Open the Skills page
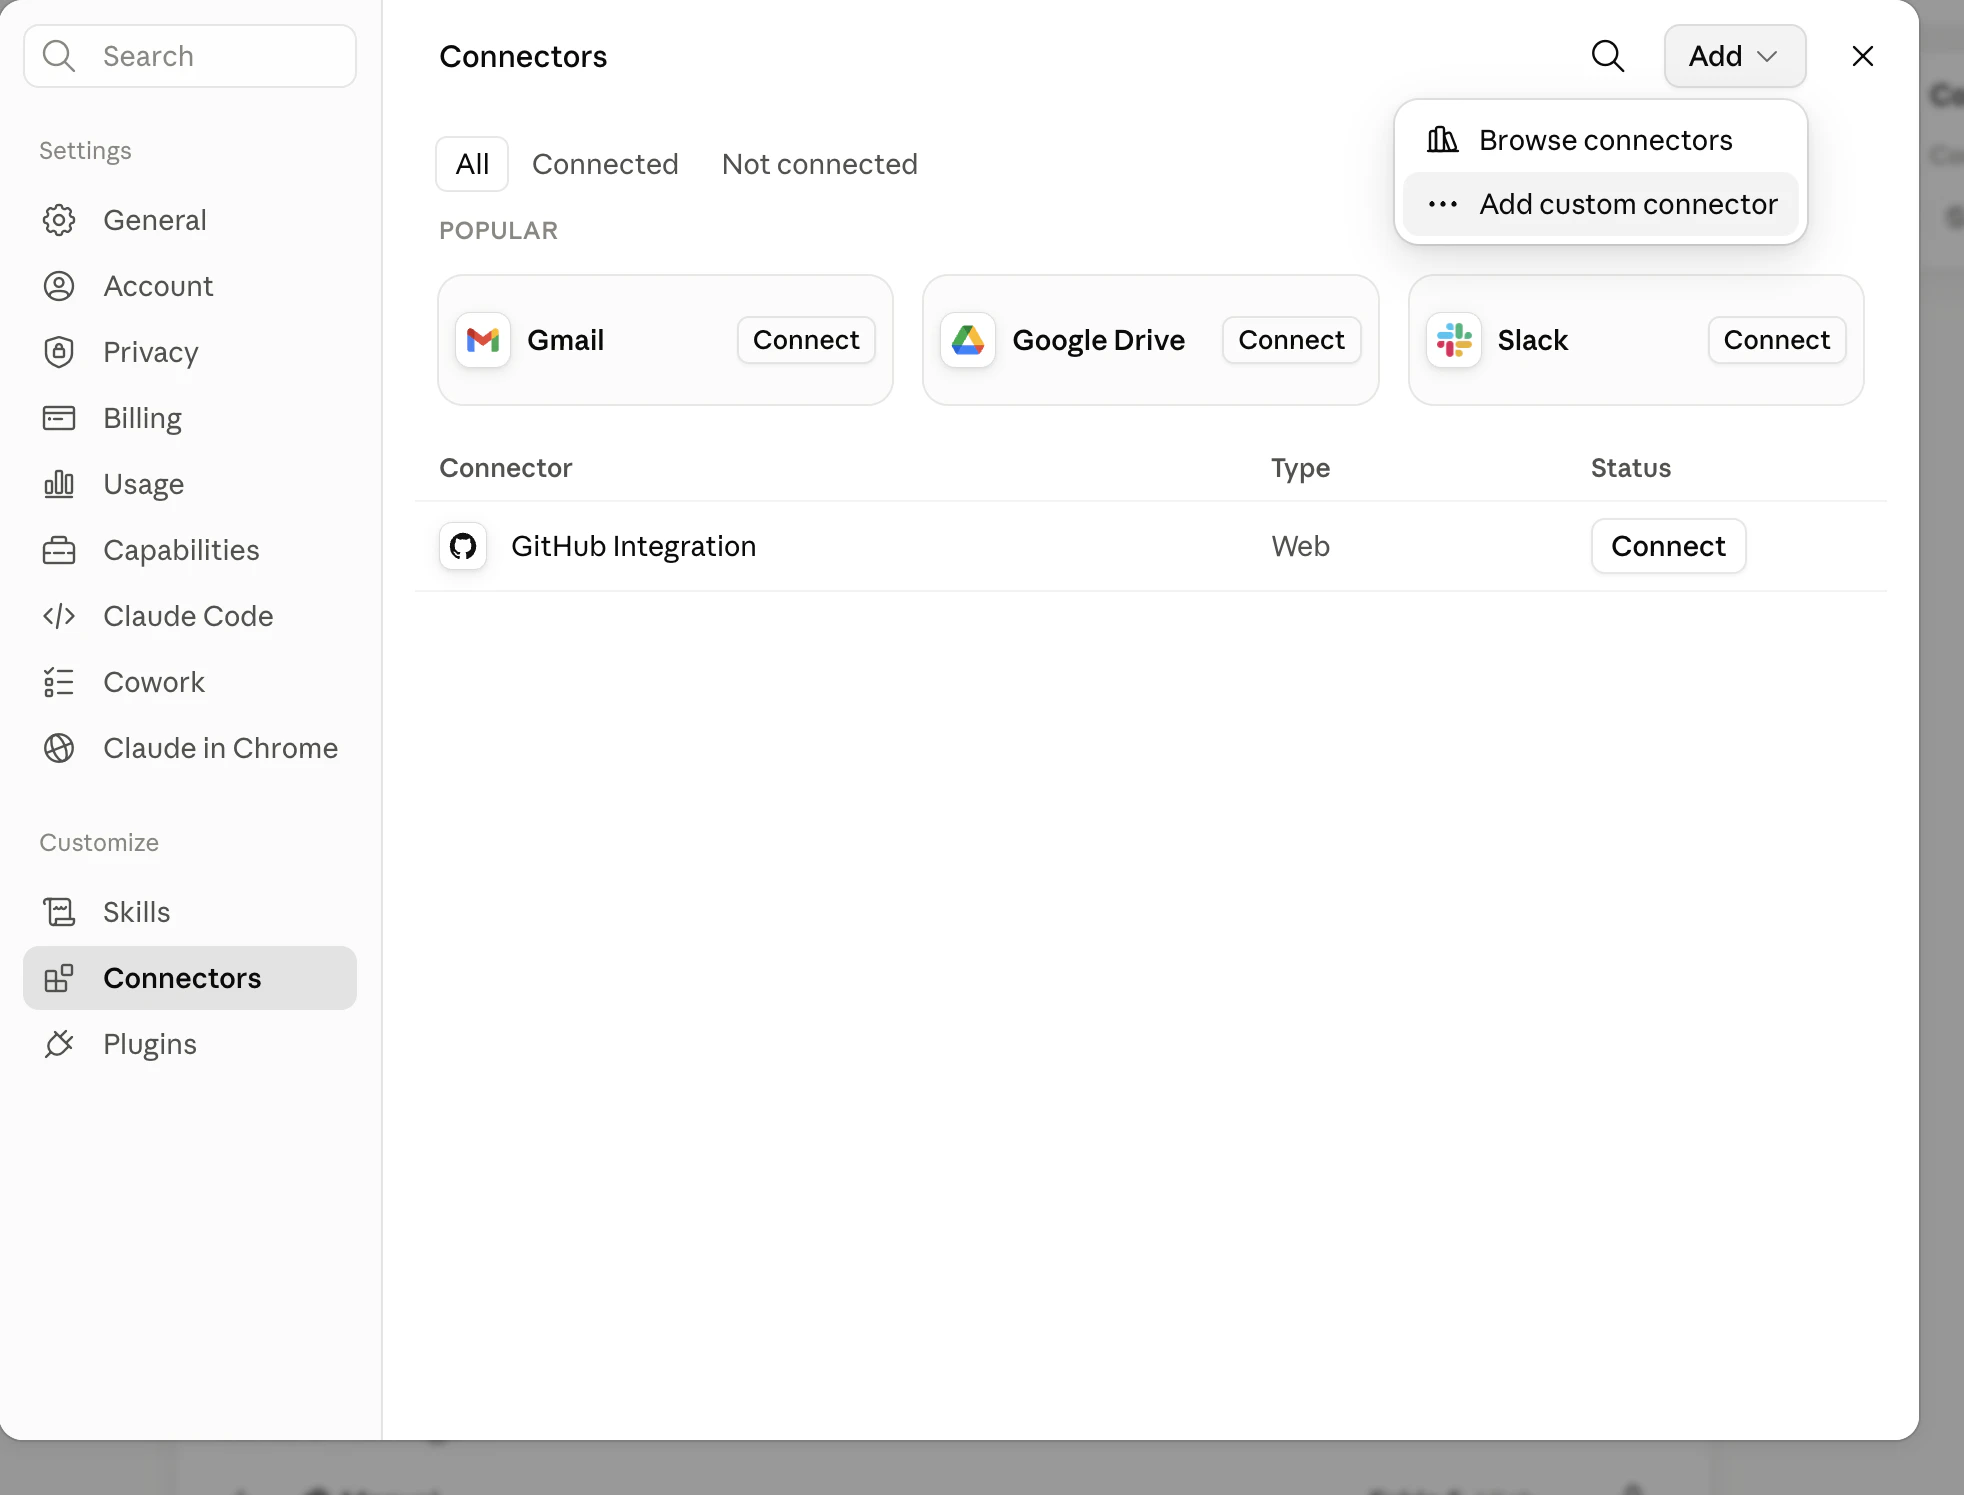 click(190, 912)
